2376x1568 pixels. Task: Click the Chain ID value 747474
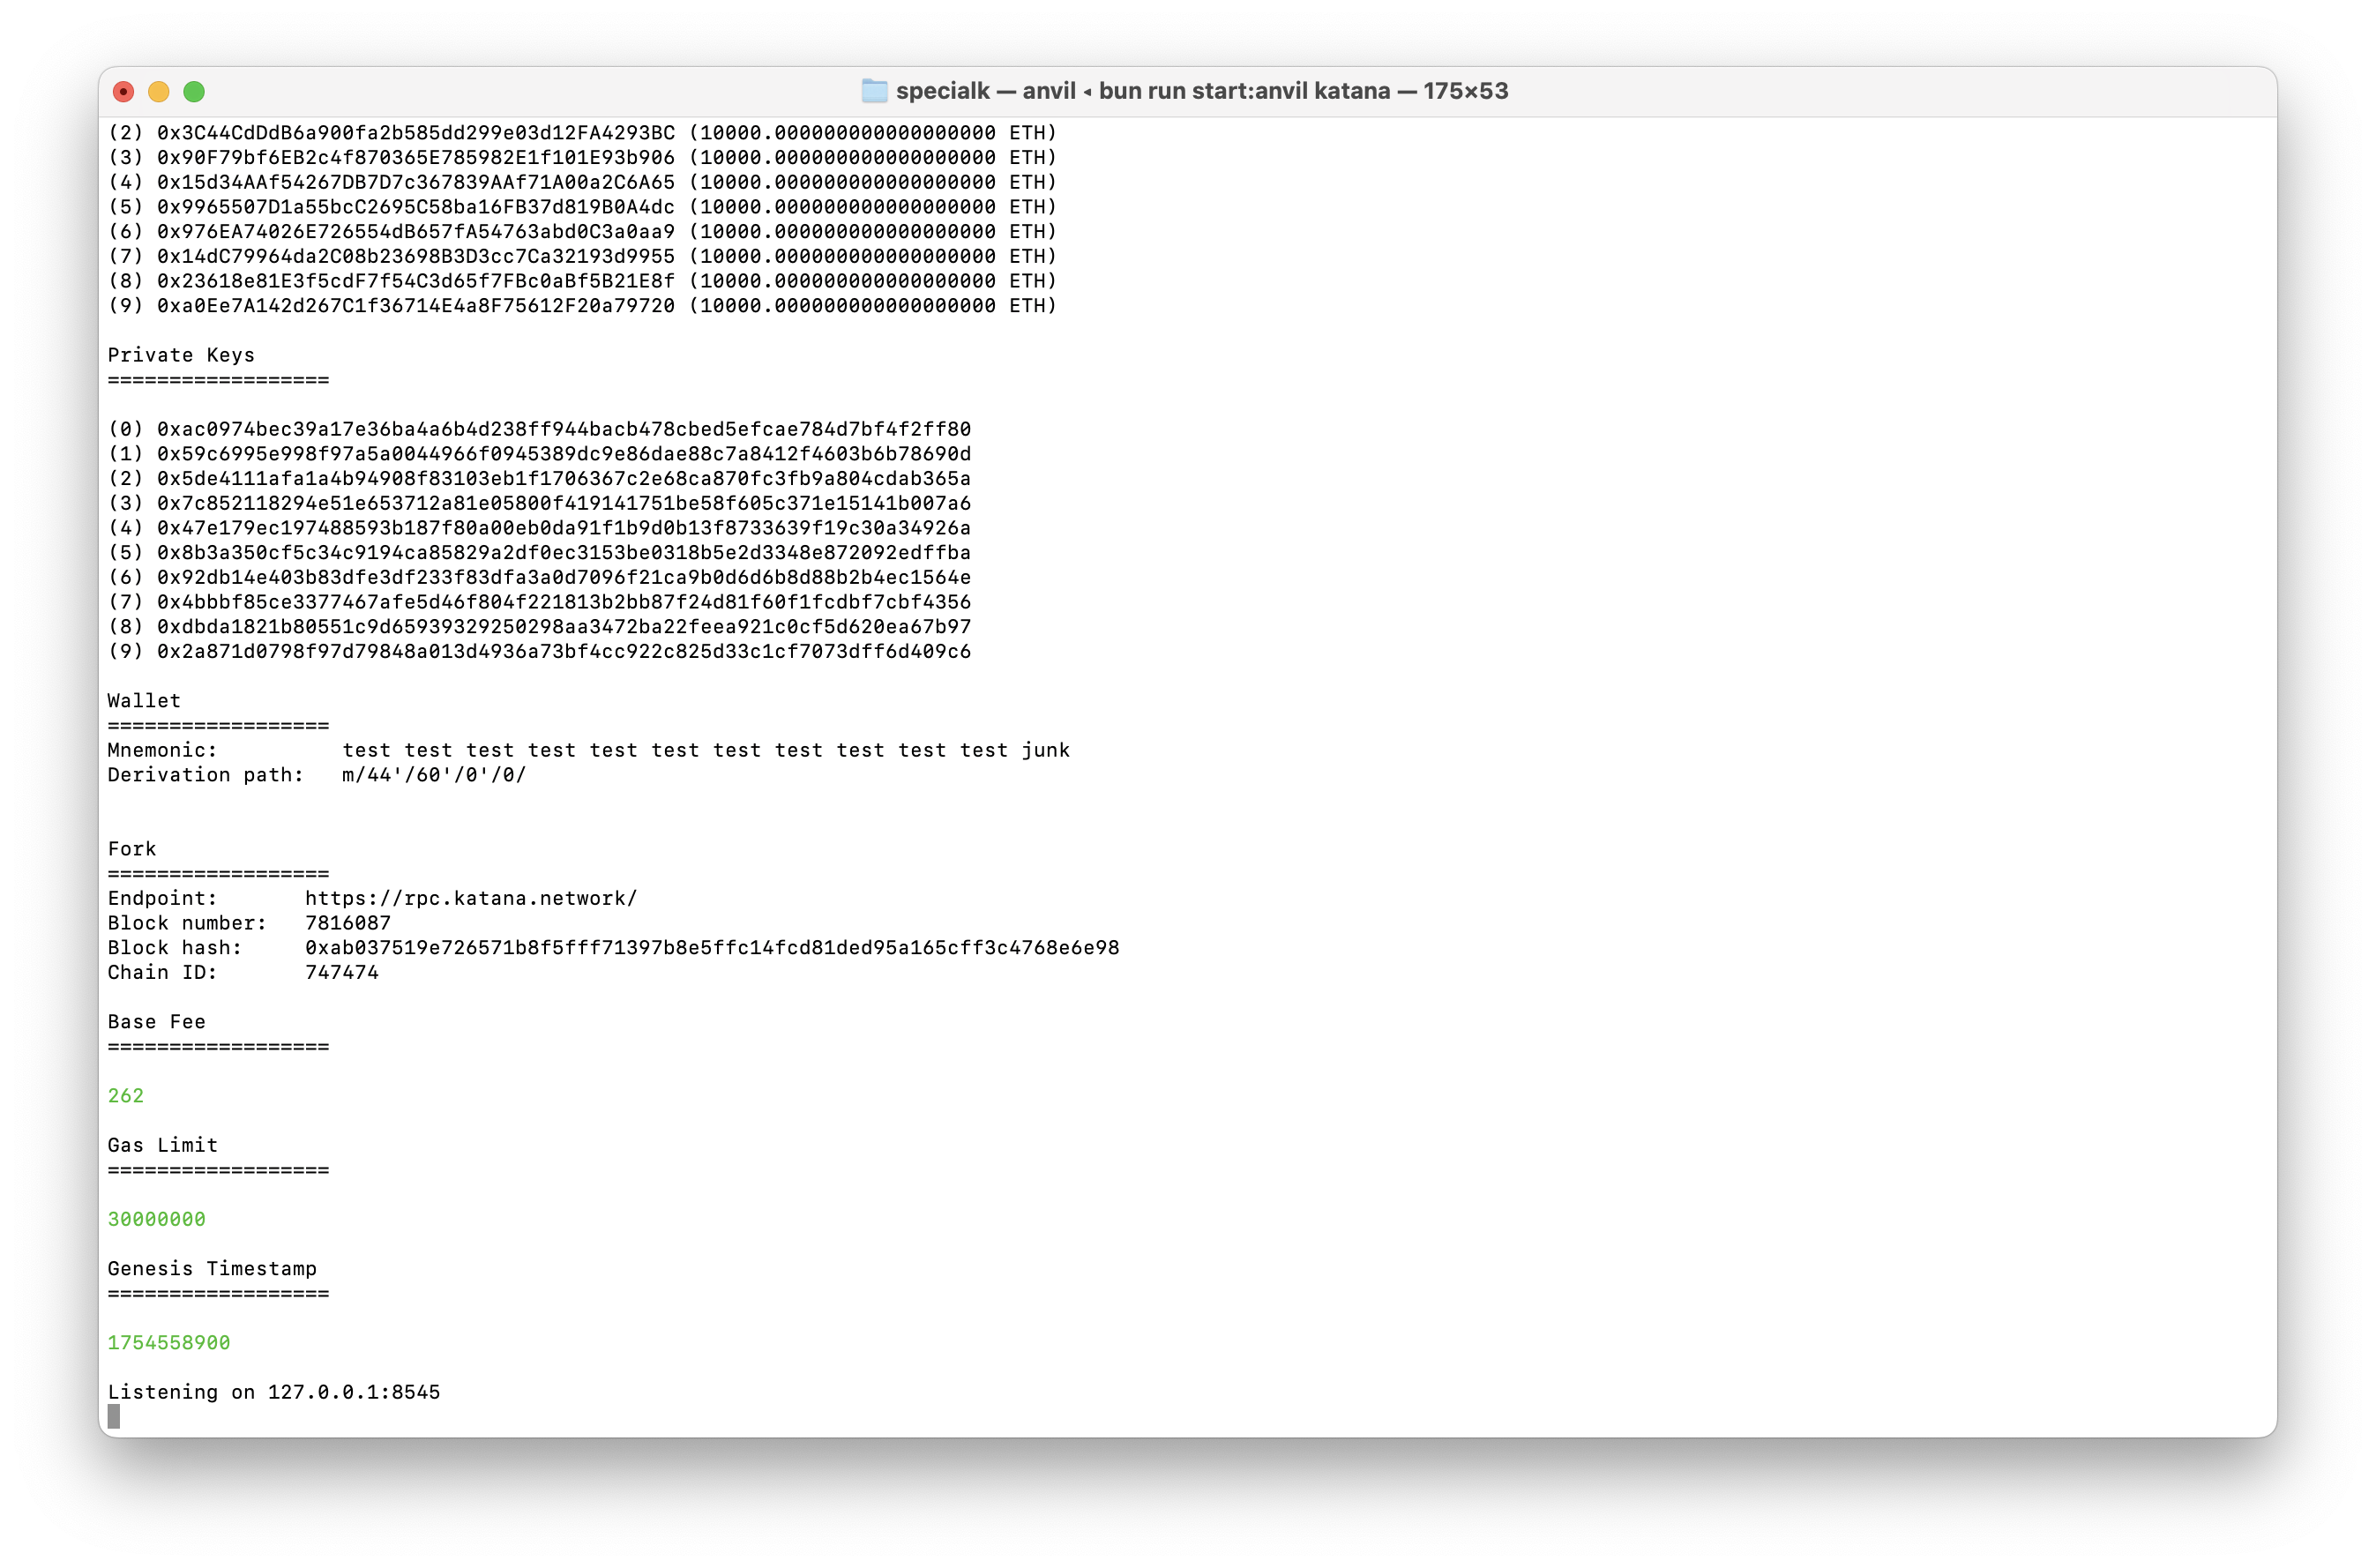pos(342,972)
